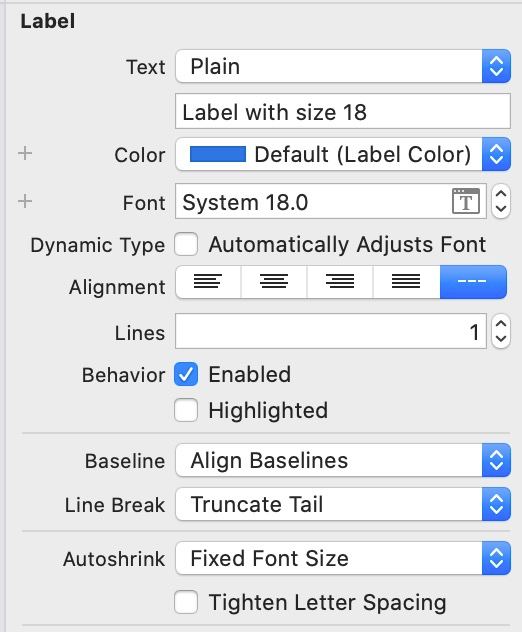This screenshot has height=632, width=522.
Task: Open Line Break Truncate Tail dropdown
Action: (x=343, y=504)
